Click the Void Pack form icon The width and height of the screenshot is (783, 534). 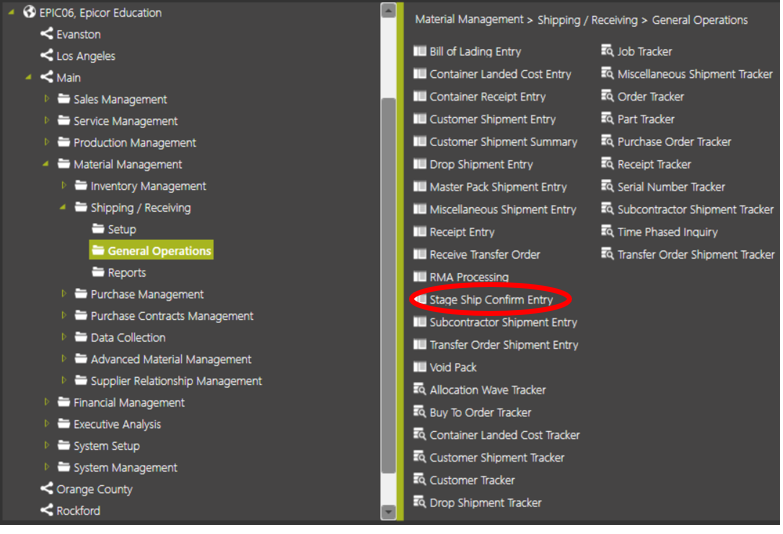pos(419,367)
